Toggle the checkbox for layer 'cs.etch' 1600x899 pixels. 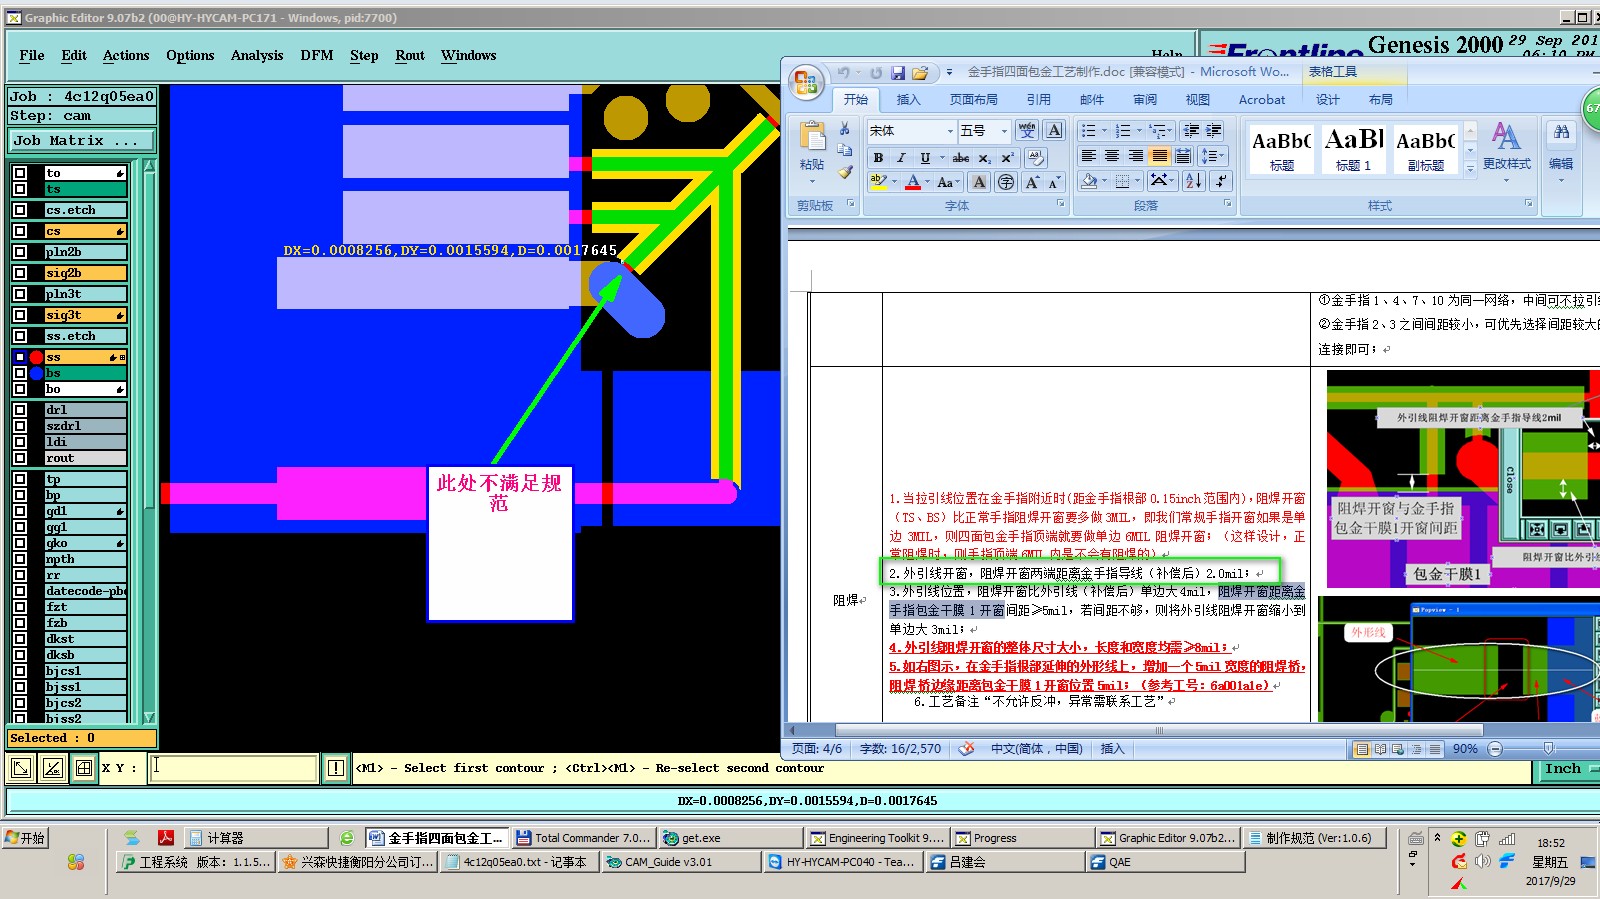19,210
